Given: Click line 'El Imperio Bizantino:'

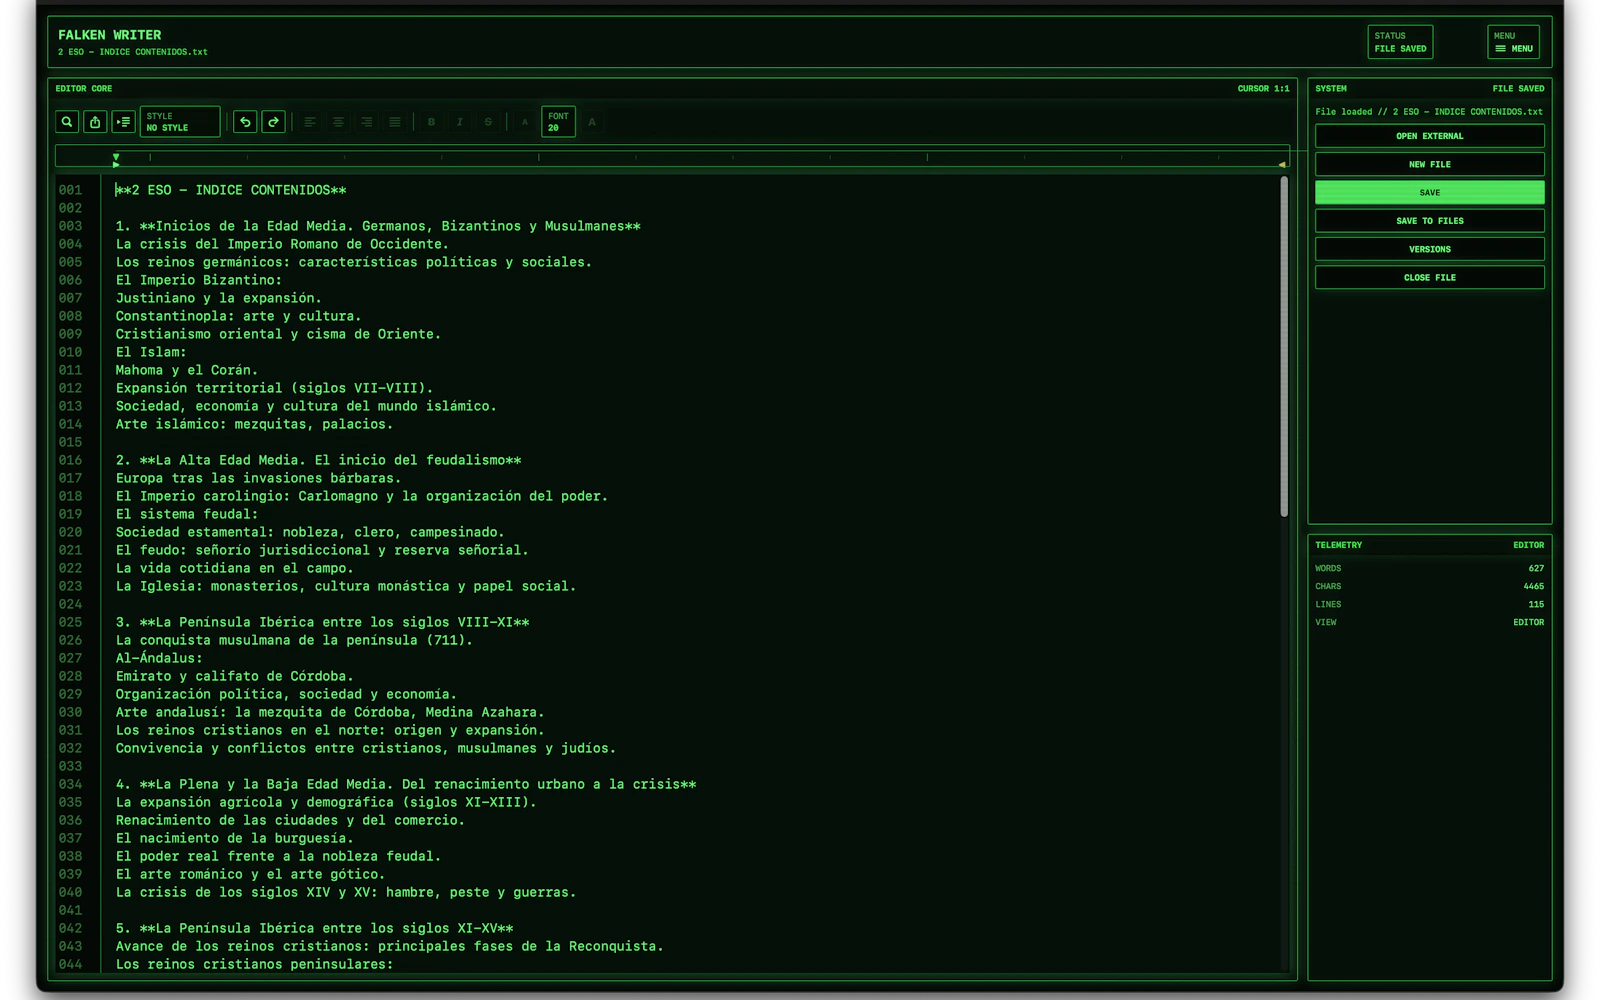Looking at the screenshot, I should (x=199, y=280).
